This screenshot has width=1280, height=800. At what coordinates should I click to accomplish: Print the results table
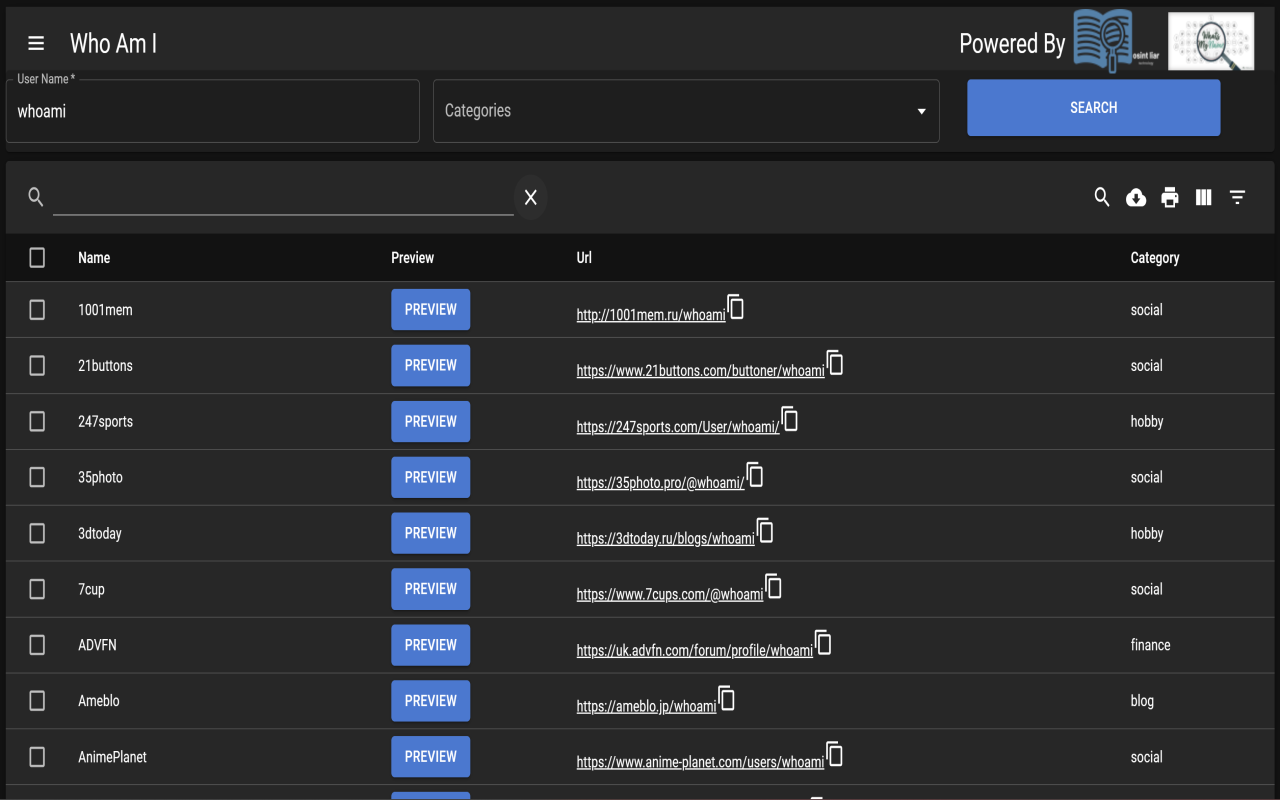point(1170,197)
